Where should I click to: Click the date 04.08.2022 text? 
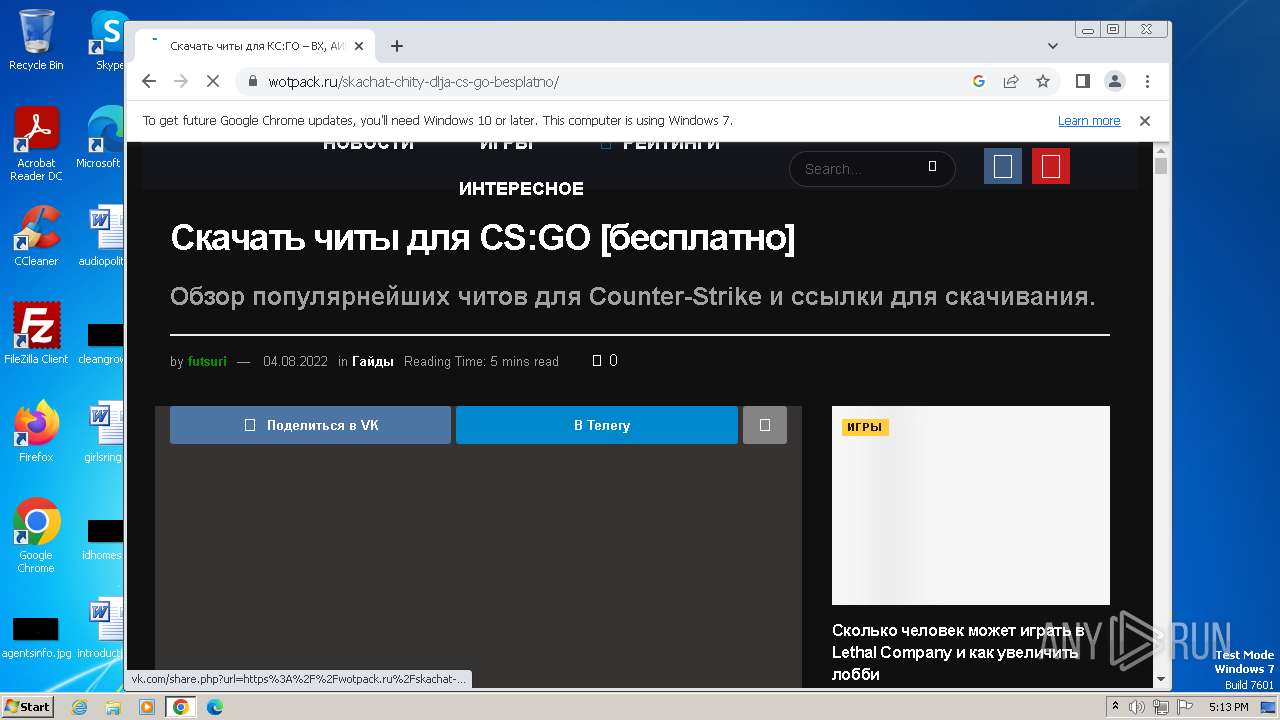click(295, 362)
